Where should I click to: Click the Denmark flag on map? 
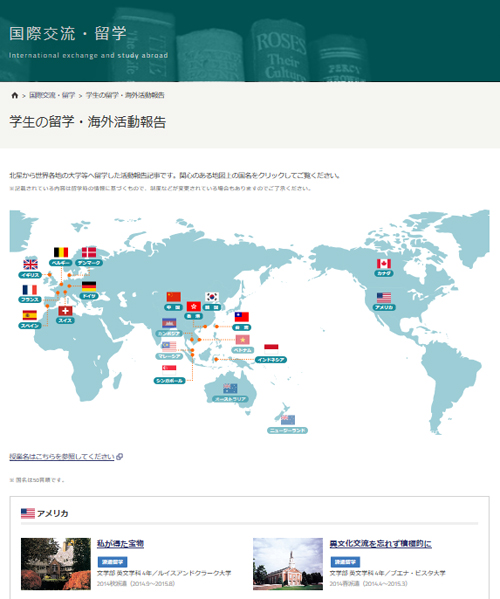[x=89, y=252]
